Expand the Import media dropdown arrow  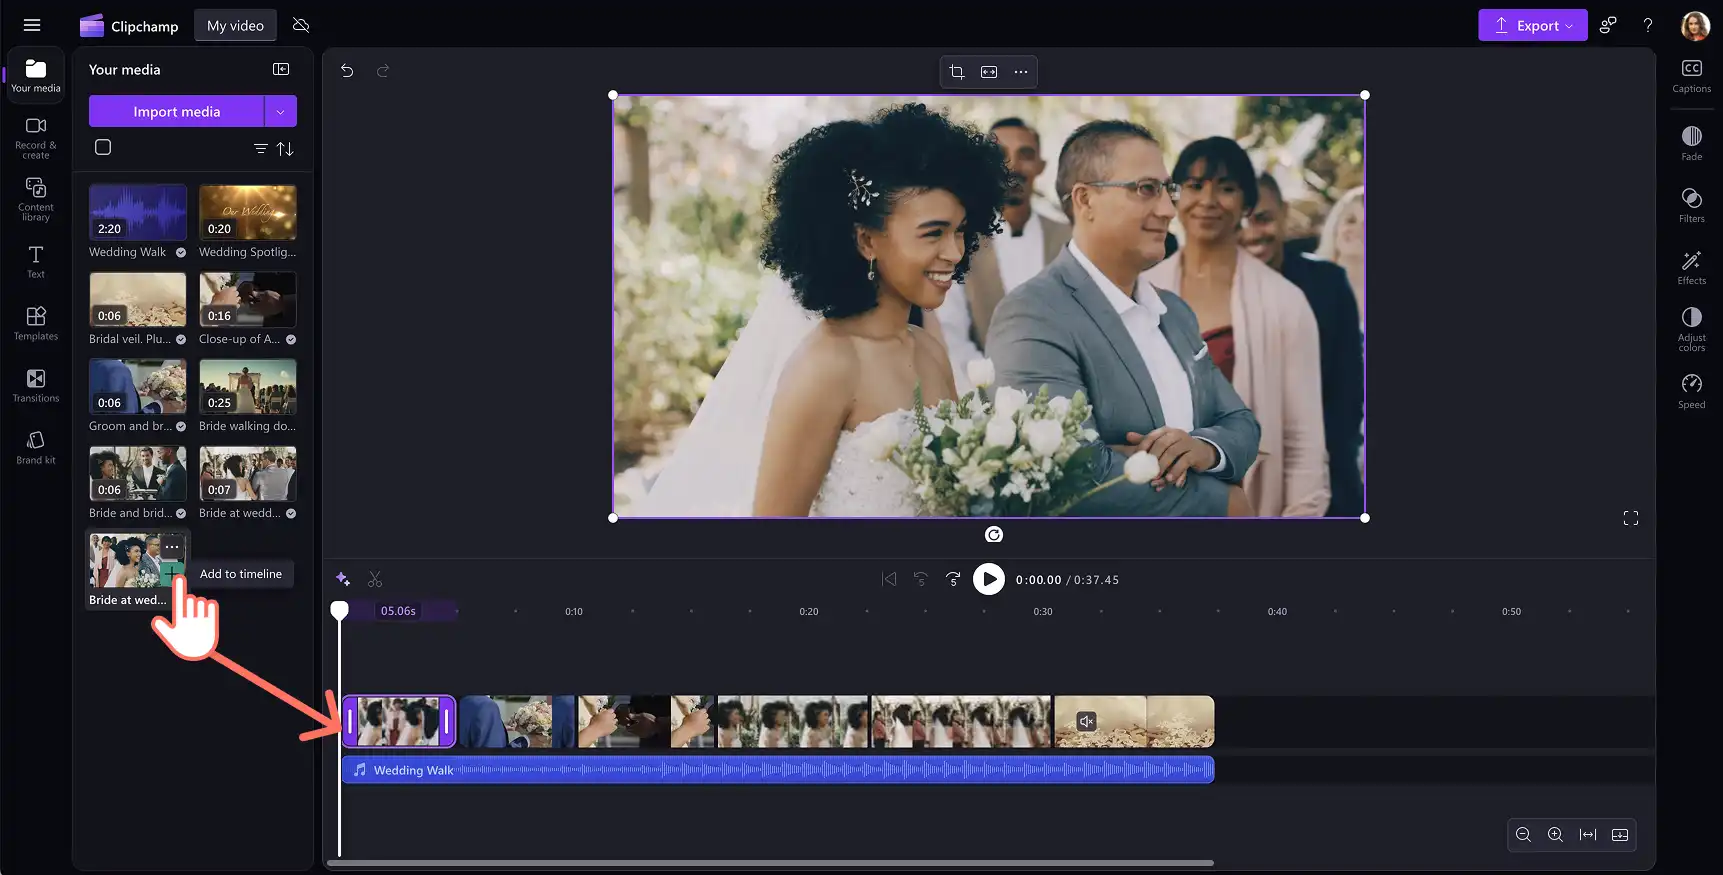[x=281, y=112]
